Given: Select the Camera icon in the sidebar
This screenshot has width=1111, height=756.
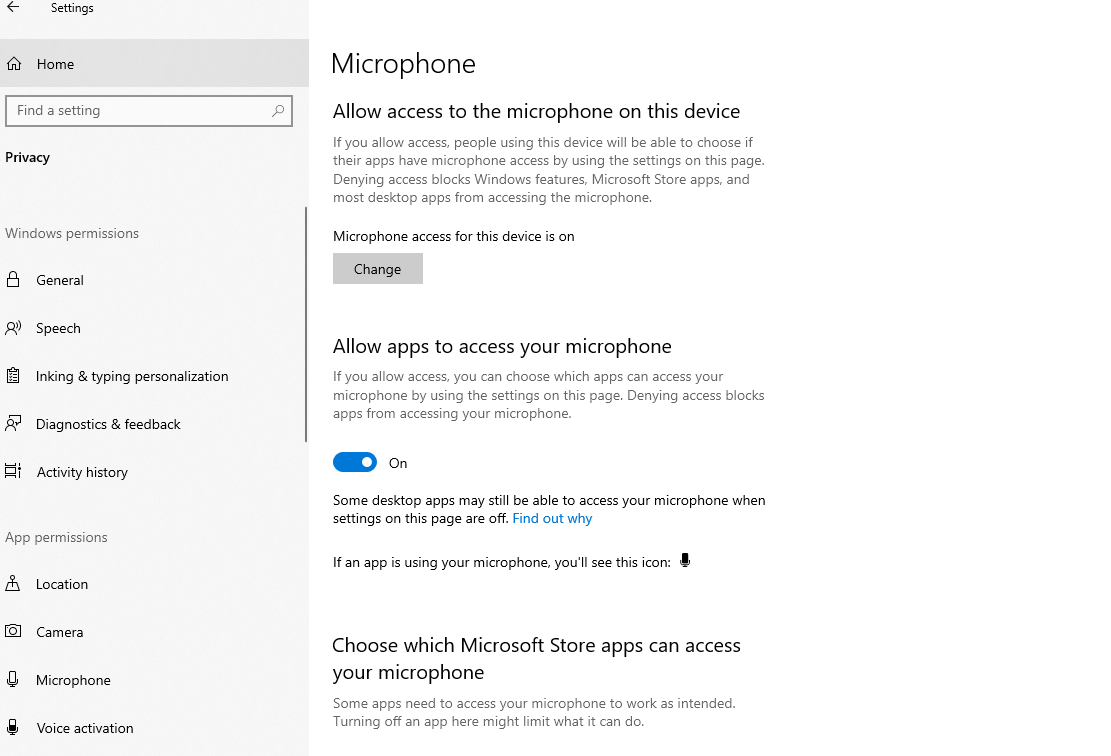Looking at the screenshot, I should [x=14, y=632].
